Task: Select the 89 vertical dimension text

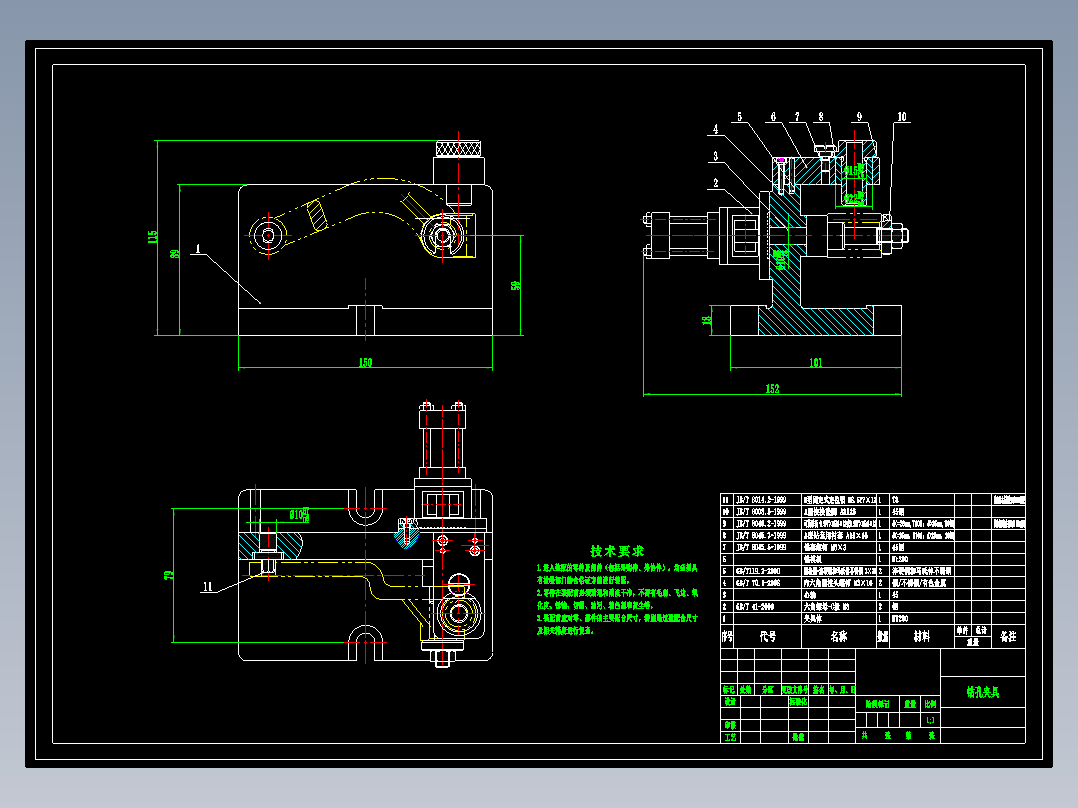Action: pyautogui.click(x=175, y=254)
